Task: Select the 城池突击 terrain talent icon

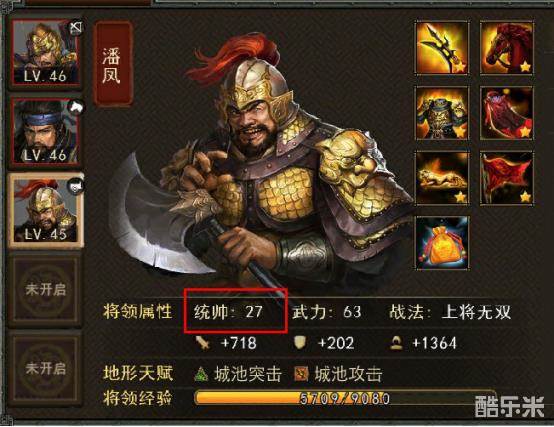Action: 201,374
